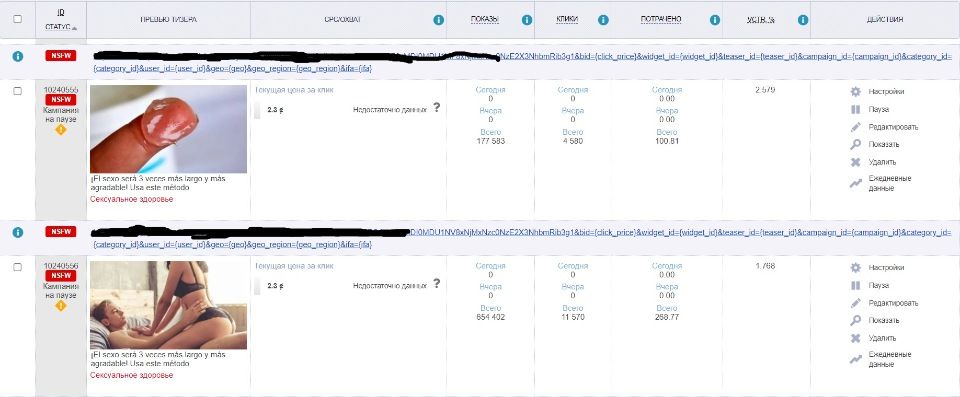Click info icon next to Показы header
Viewport: 960px width, 397px height.
click(x=527, y=20)
